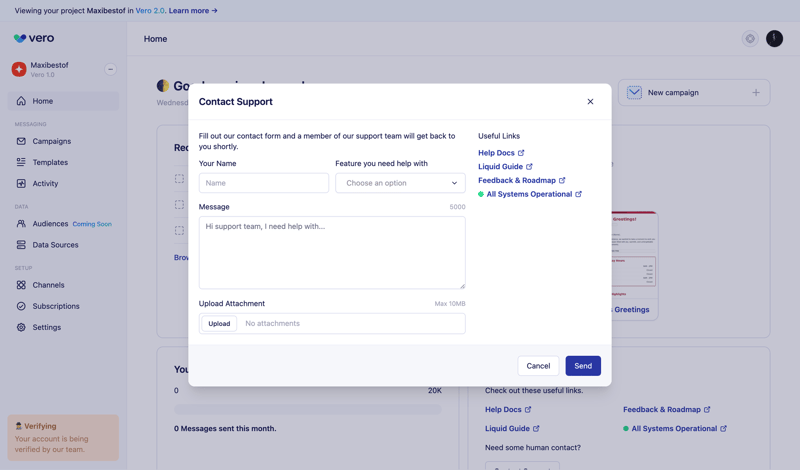Click the Settings gear icon in sidebar
The width and height of the screenshot is (800, 470).
[x=21, y=327]
